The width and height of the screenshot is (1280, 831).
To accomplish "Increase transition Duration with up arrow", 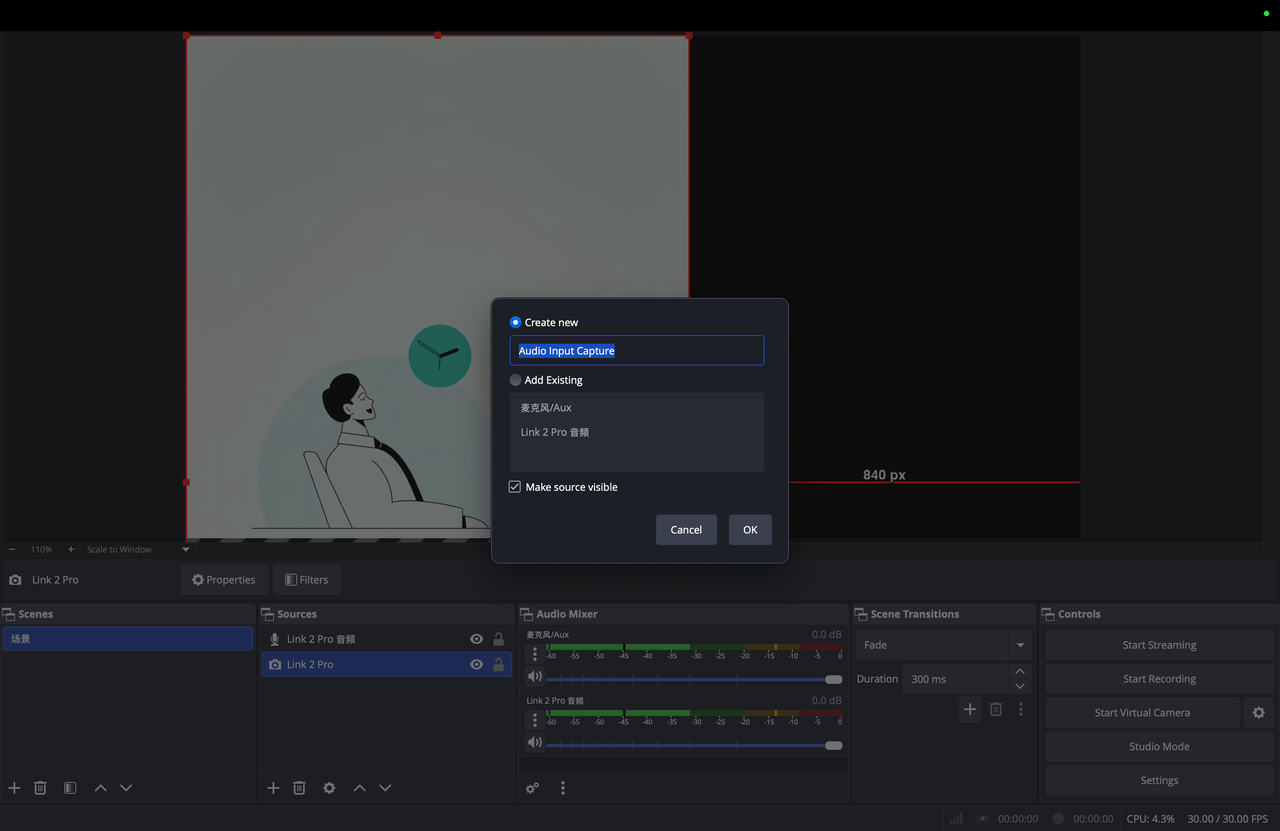I will [1020, 672].
